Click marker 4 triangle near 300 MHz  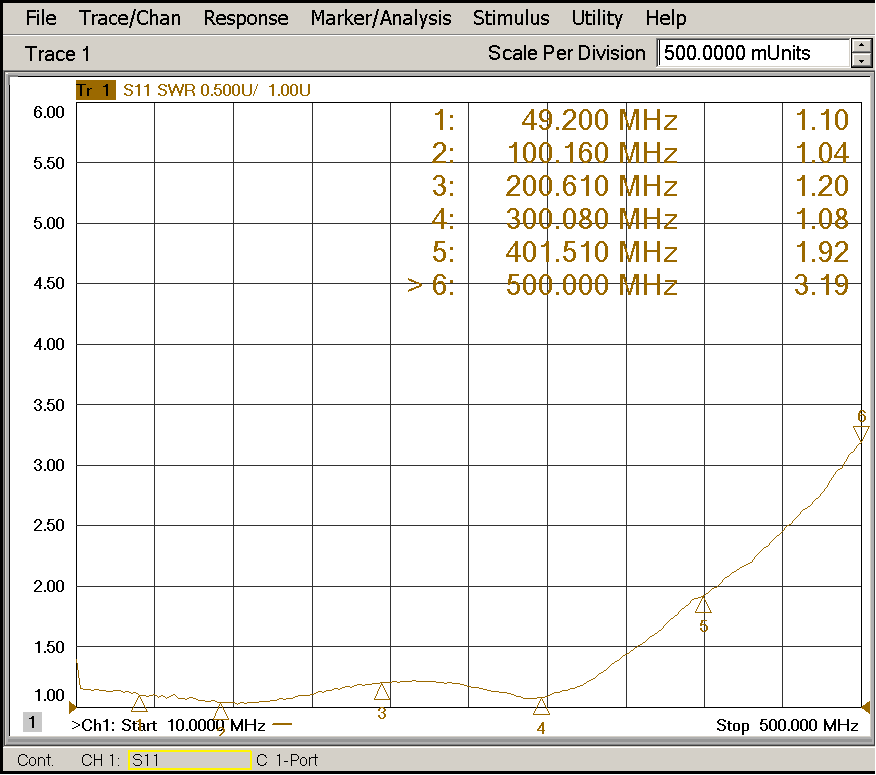point(541,706)
